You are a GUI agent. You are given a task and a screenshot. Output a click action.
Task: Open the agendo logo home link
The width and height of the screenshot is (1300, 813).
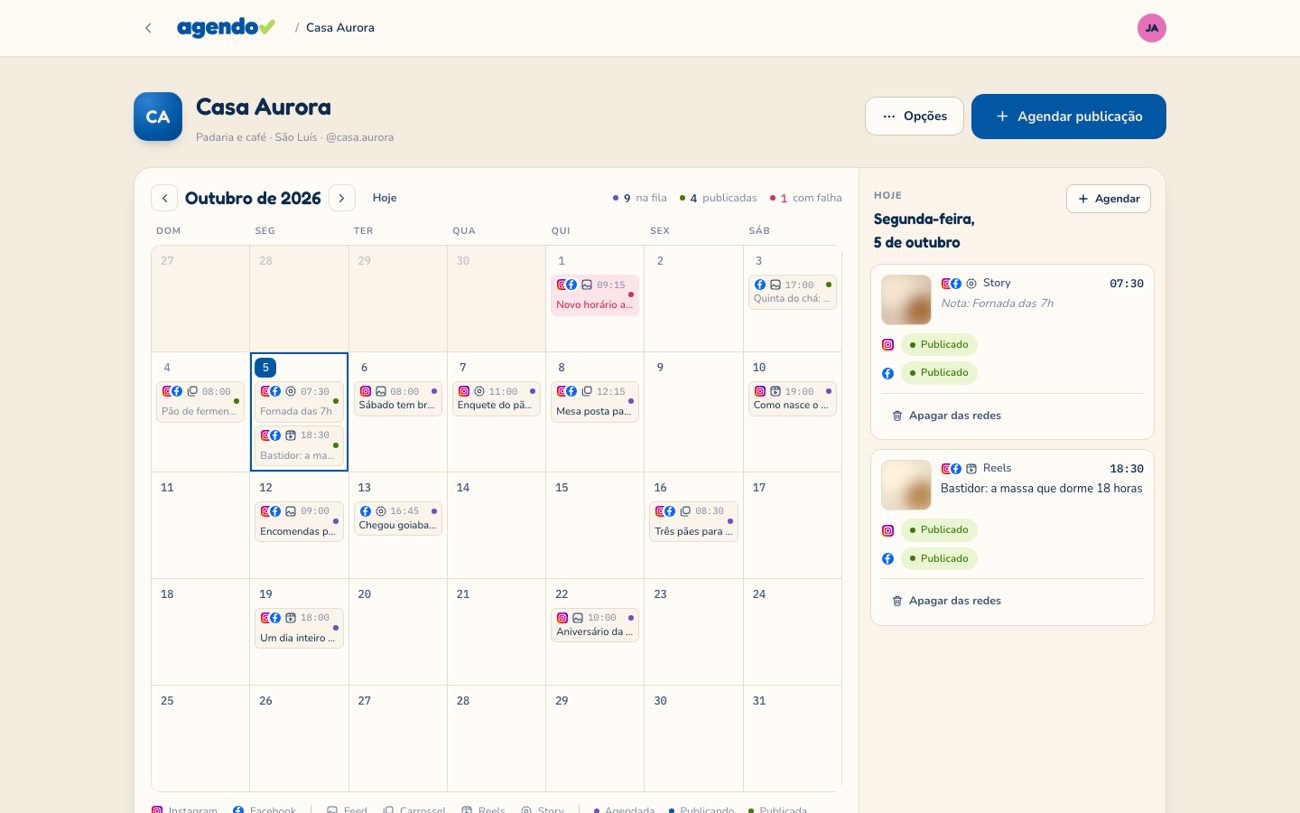pyautogui.click(x=226, y=28)
